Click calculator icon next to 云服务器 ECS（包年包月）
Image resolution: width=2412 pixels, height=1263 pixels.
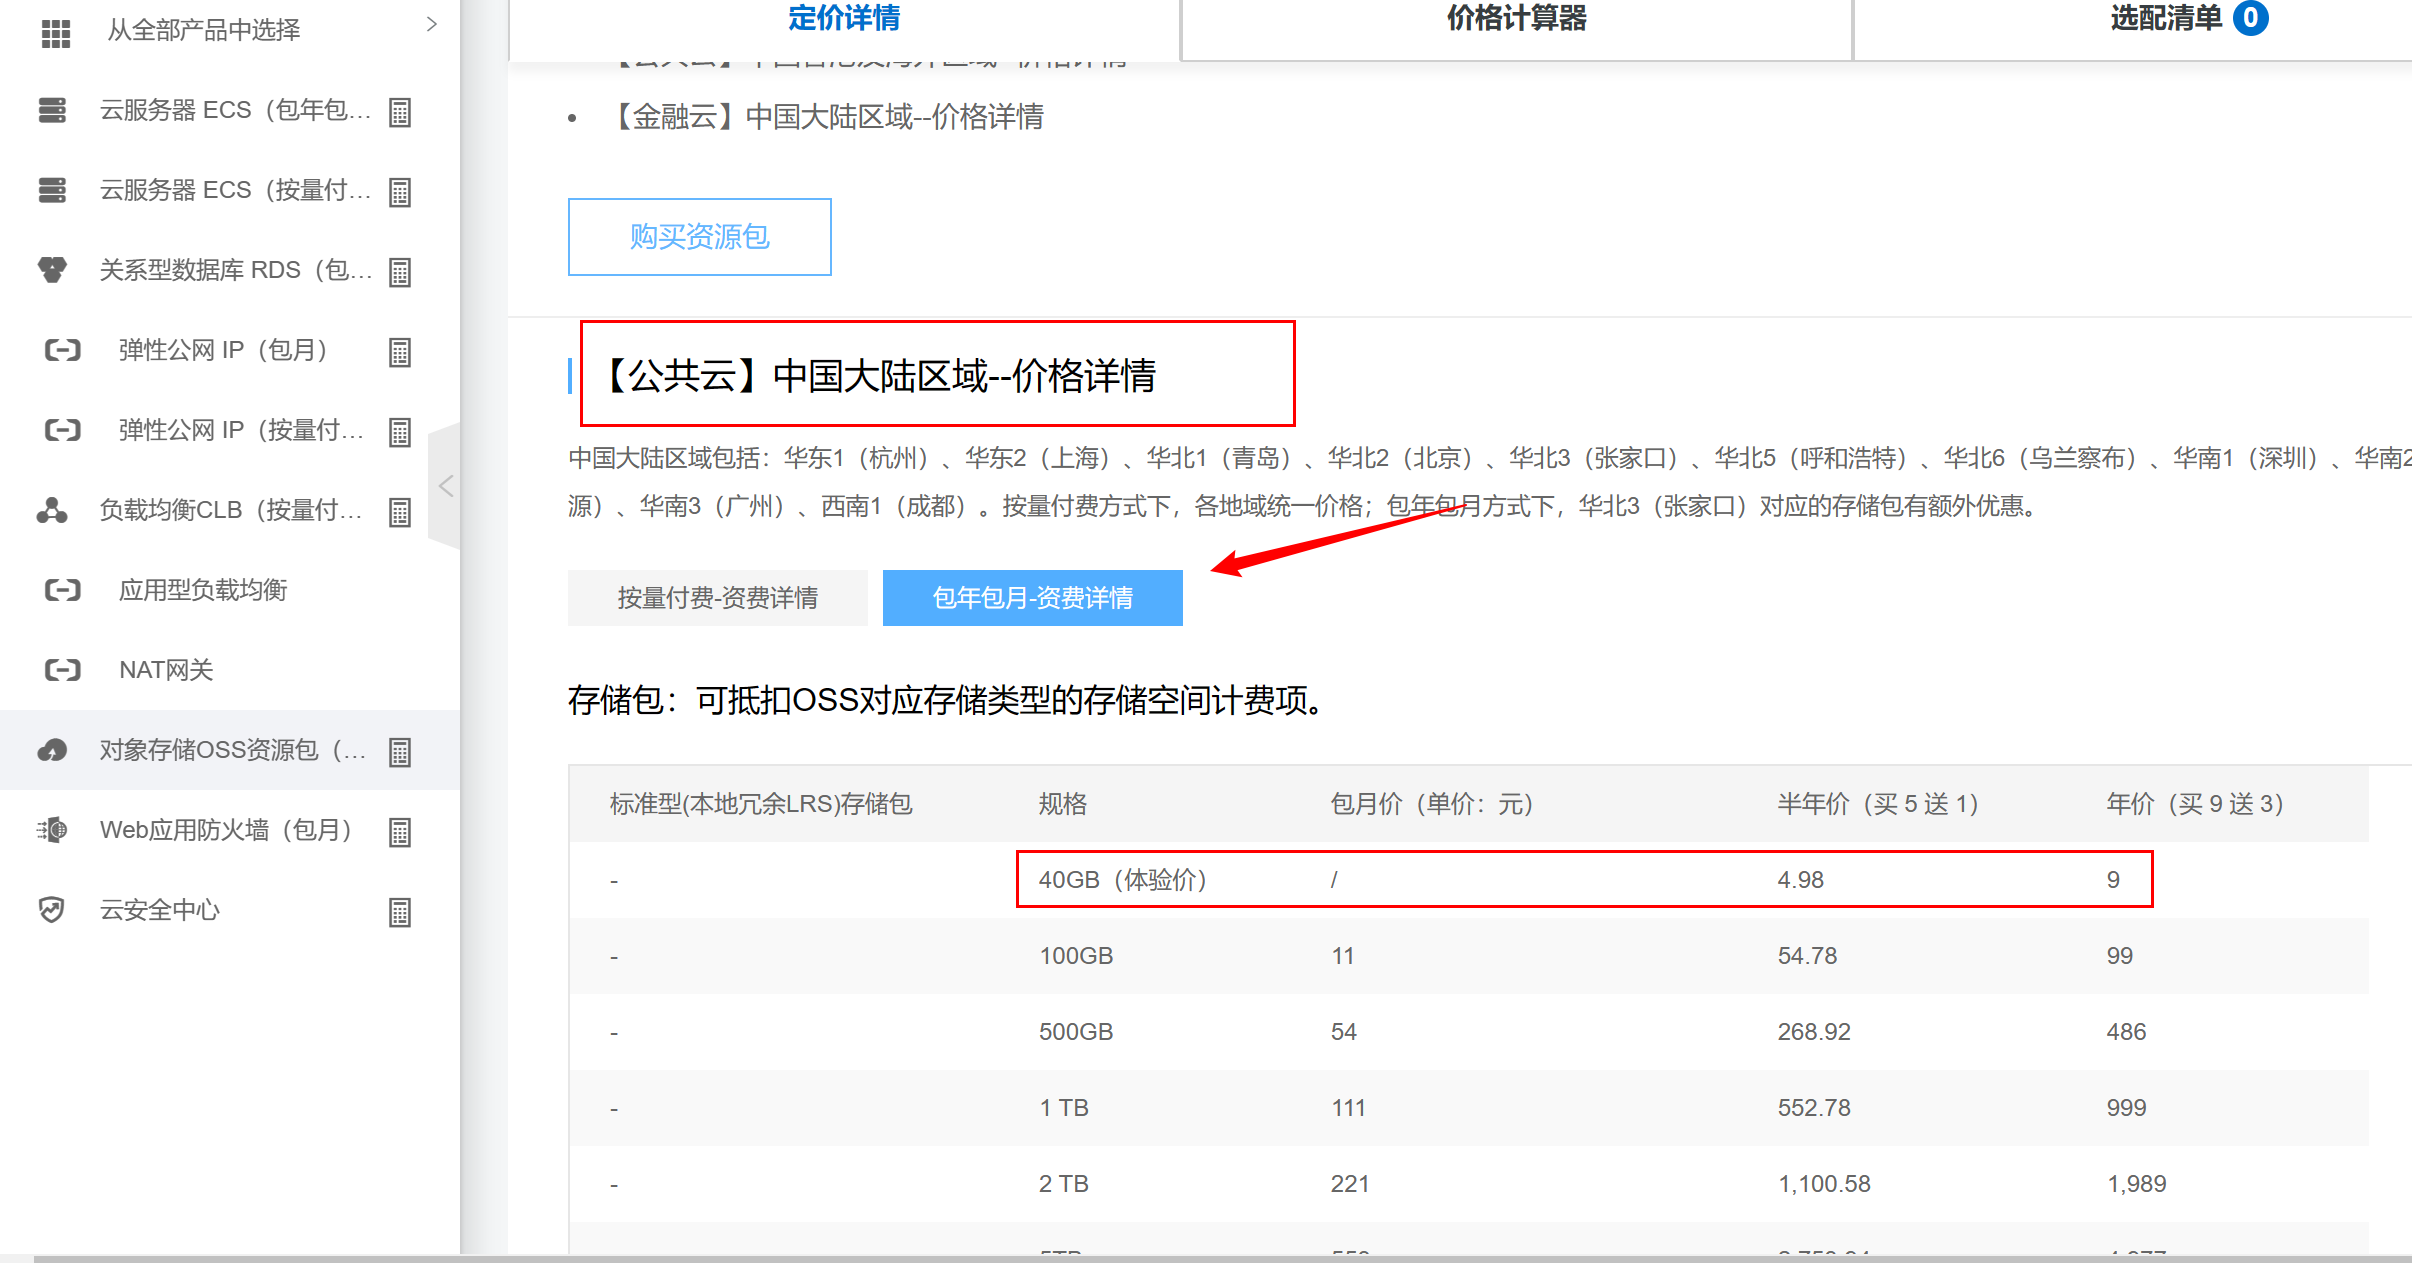tap(400, 112)
